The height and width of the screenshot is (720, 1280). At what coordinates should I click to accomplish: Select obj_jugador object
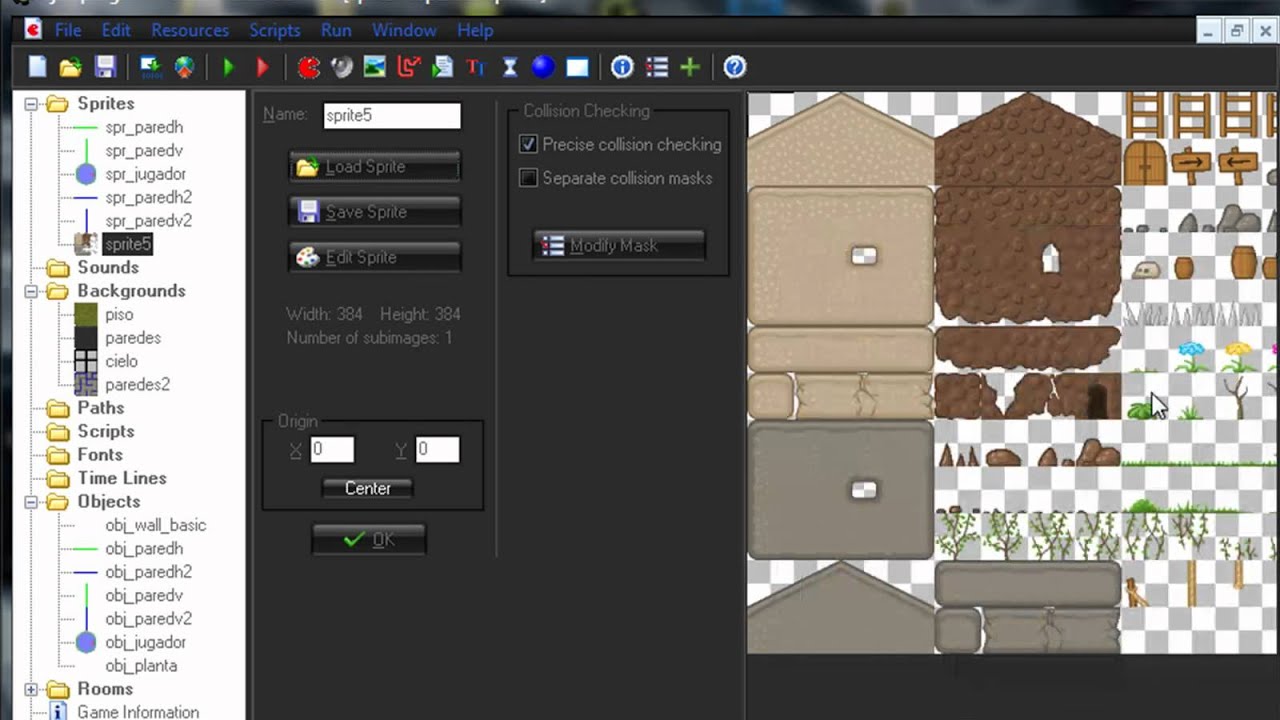[x=145, y=642]
